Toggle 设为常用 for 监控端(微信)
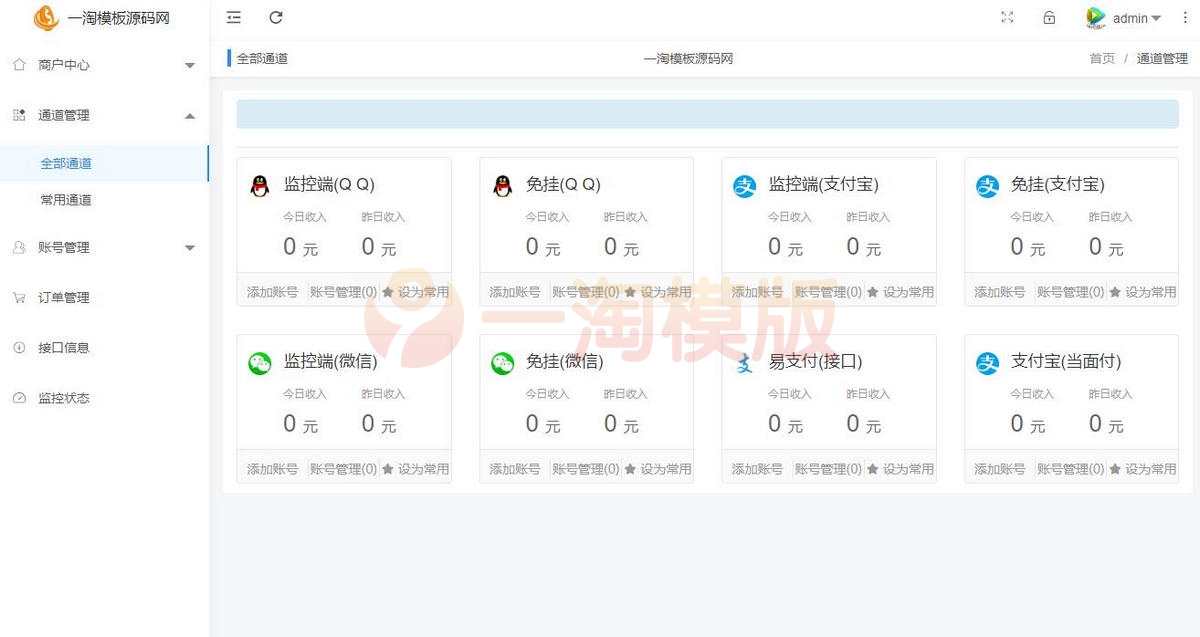This screenshot has height=637, width=1200. pyautogui.click(x=415, y=469)
